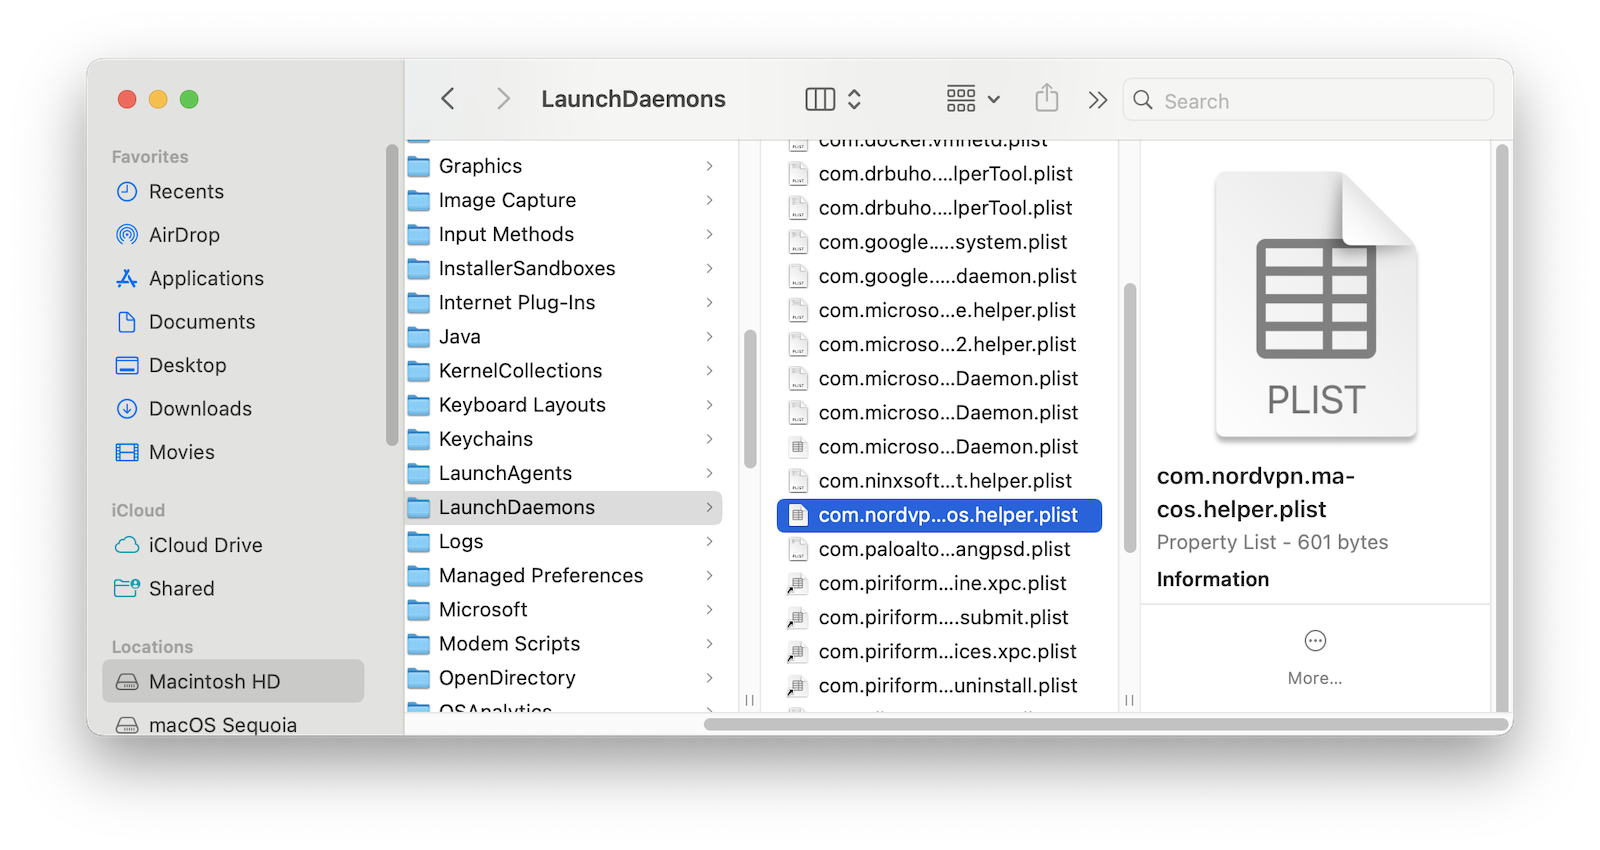
Task: Select com.ninxsoft...t.helper.plist file
Action: tap(939, 481)
